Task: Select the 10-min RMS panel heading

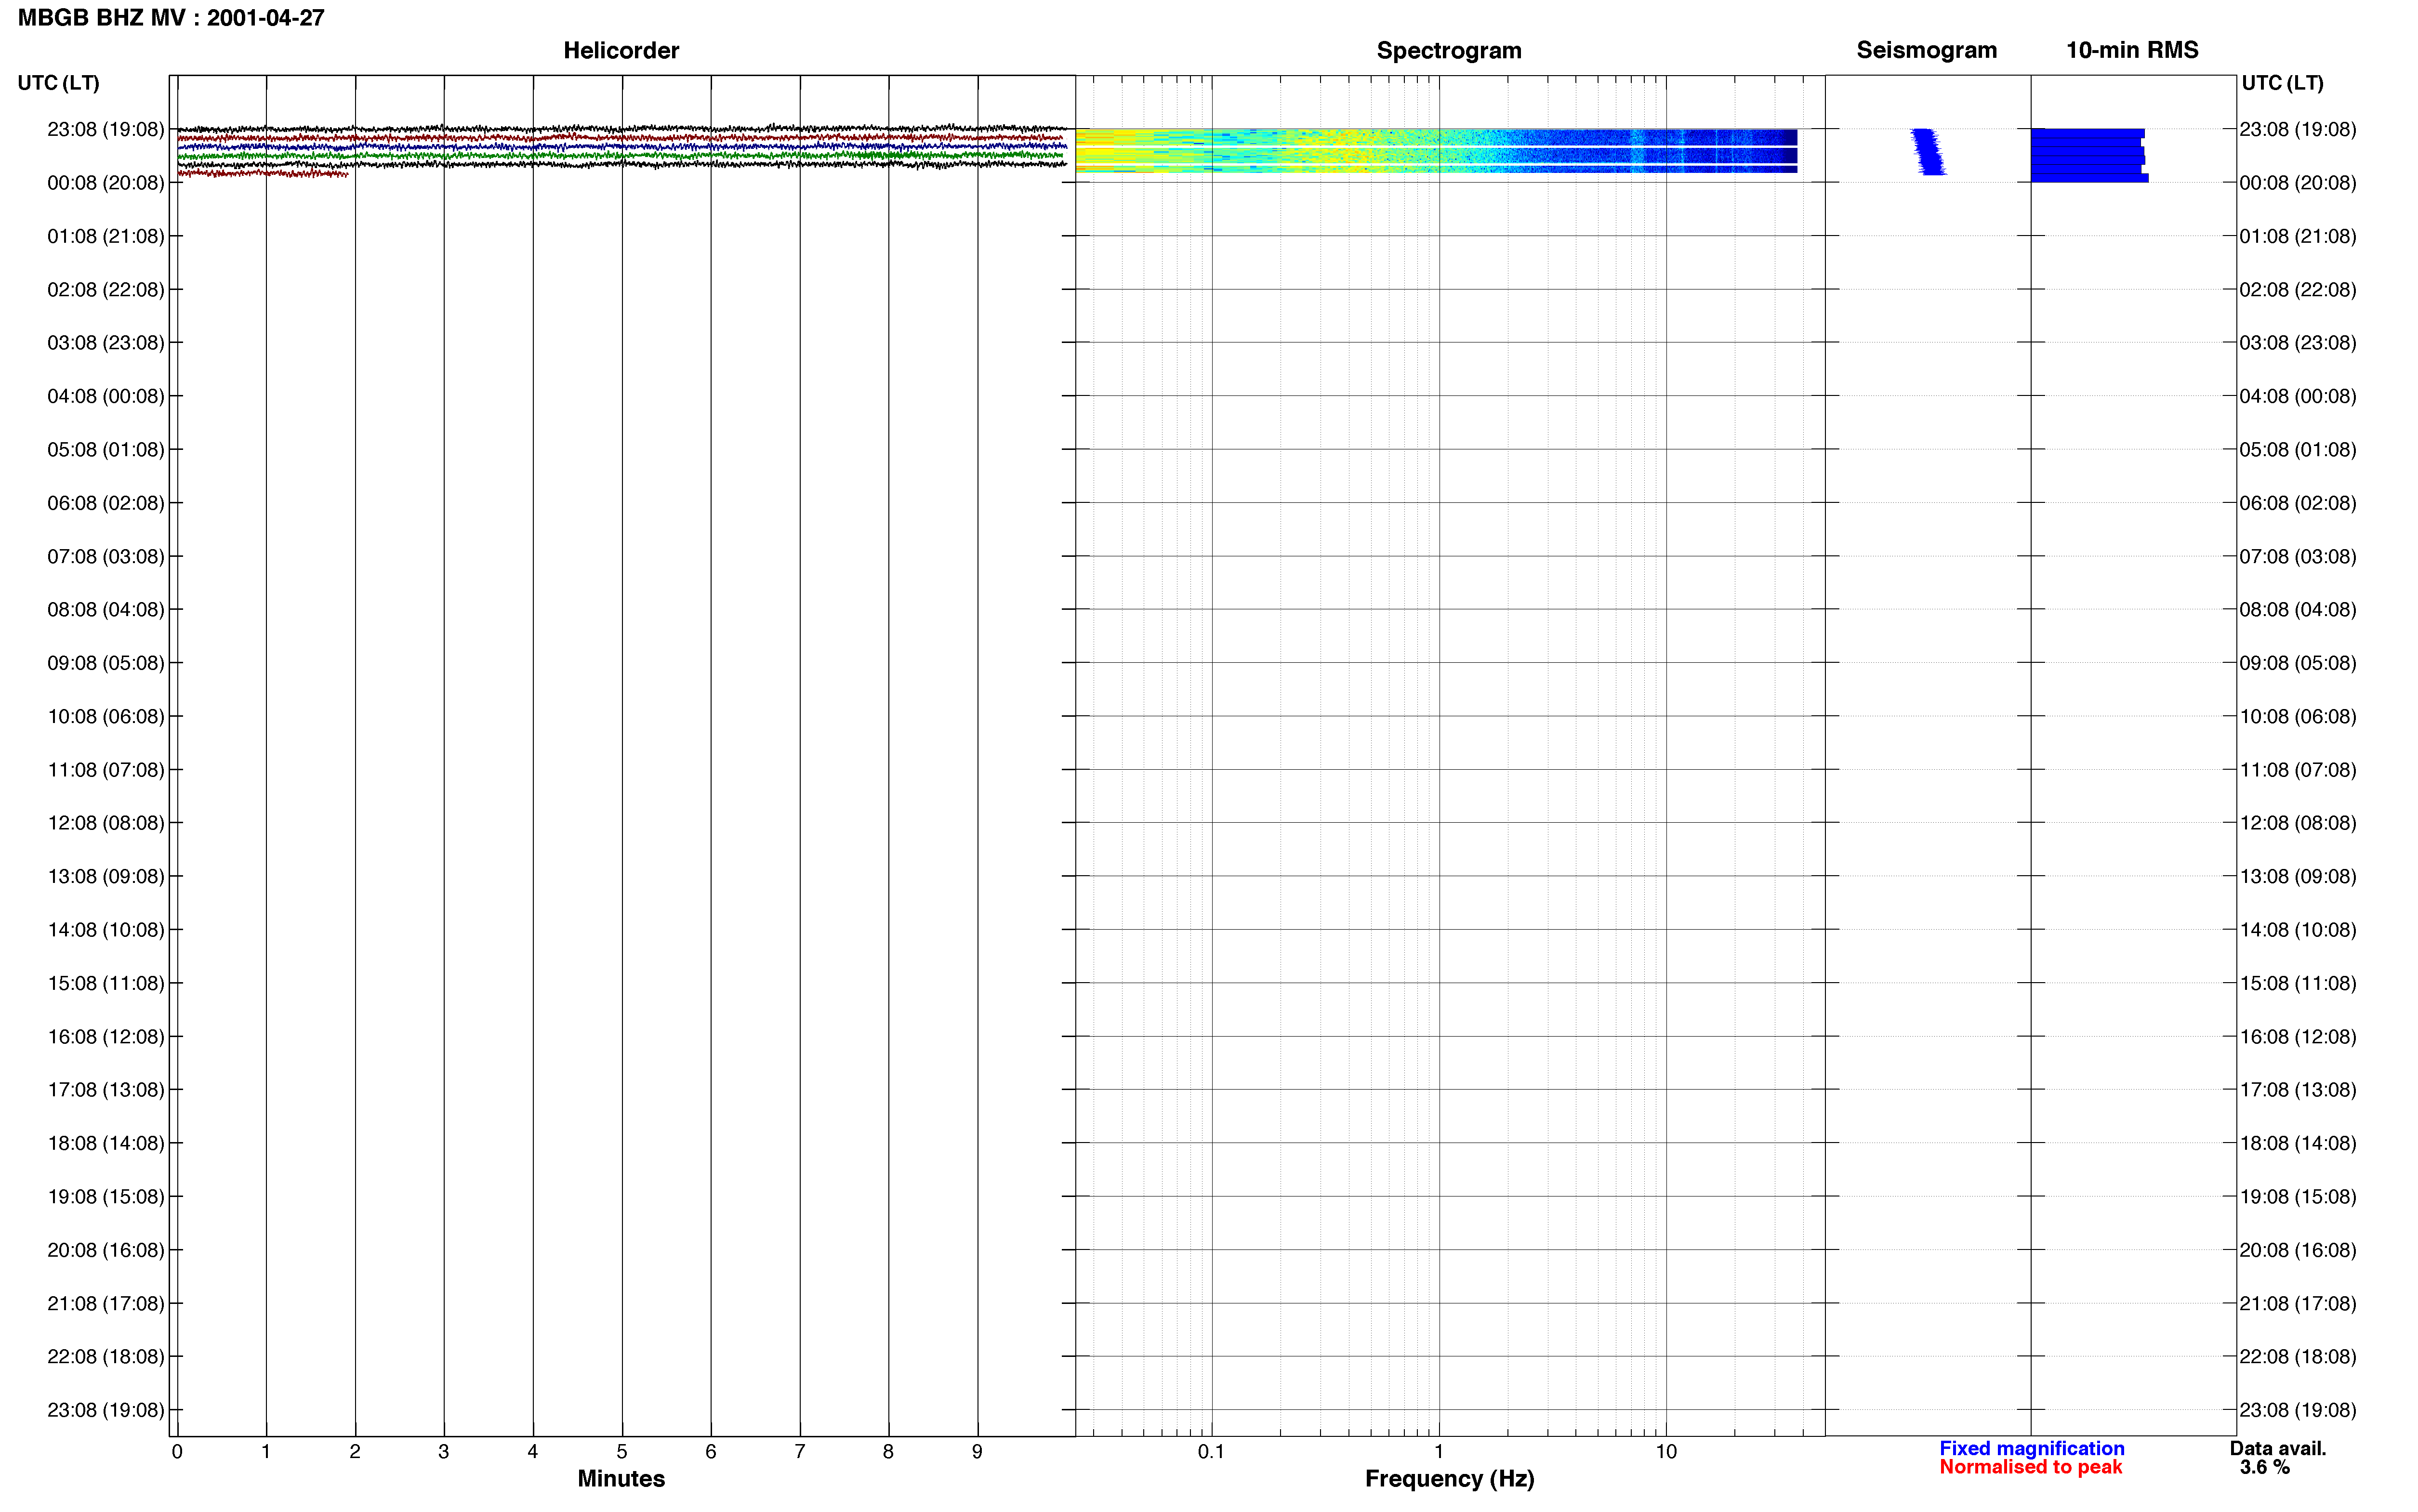Action: (2132, 50)
